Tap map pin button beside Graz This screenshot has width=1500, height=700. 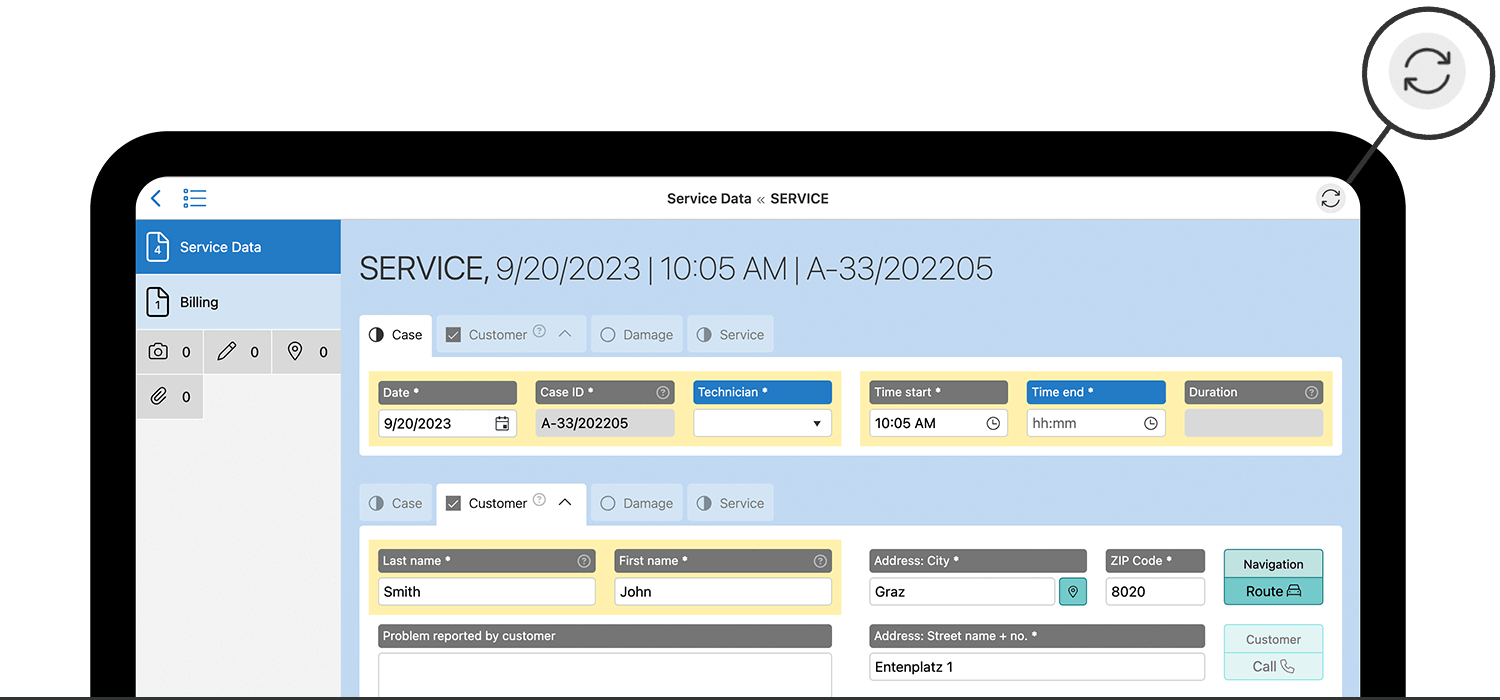[1072, 591]
